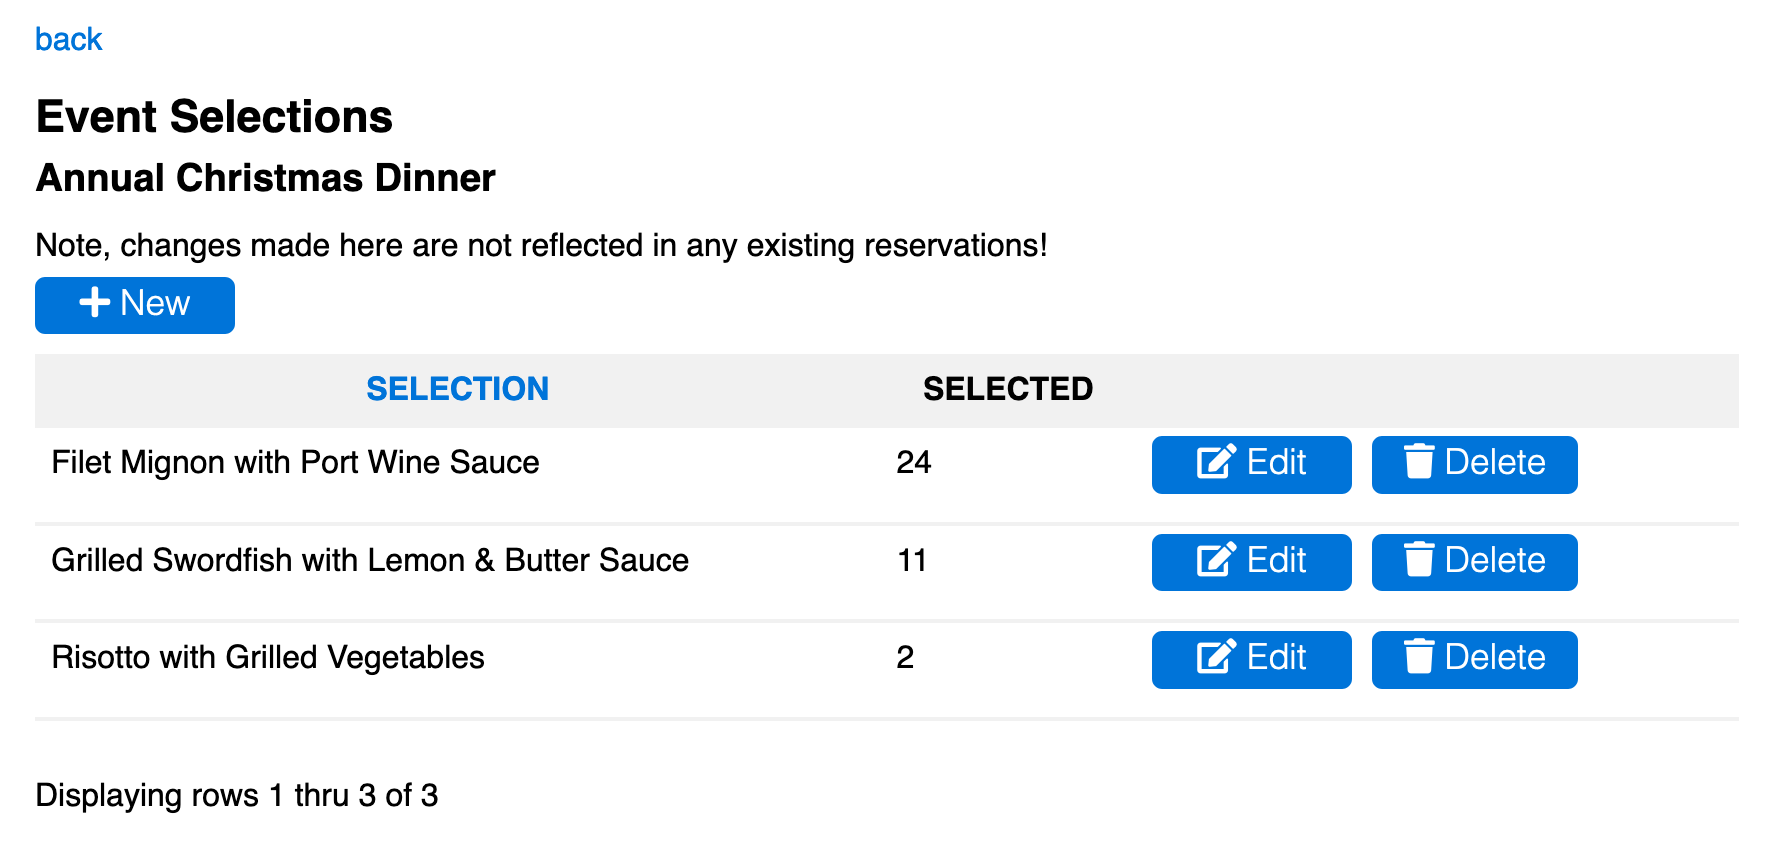Viewport: 1784px width, 842px height.
Task: Click trash icon for Risotto row
Action: [1419, 656]
